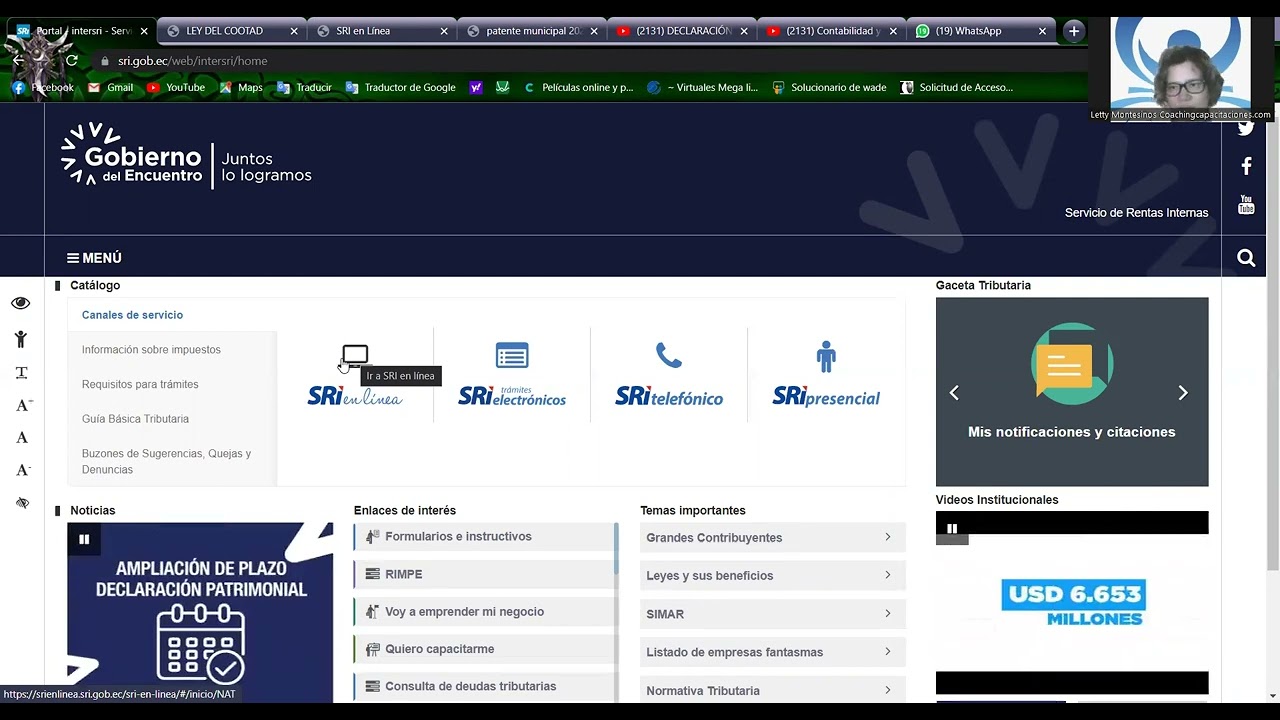Screen dimensions: 1280x720
Task: Open the YouTube icon in the page's right sidebar
Action: click(1246, 205)
